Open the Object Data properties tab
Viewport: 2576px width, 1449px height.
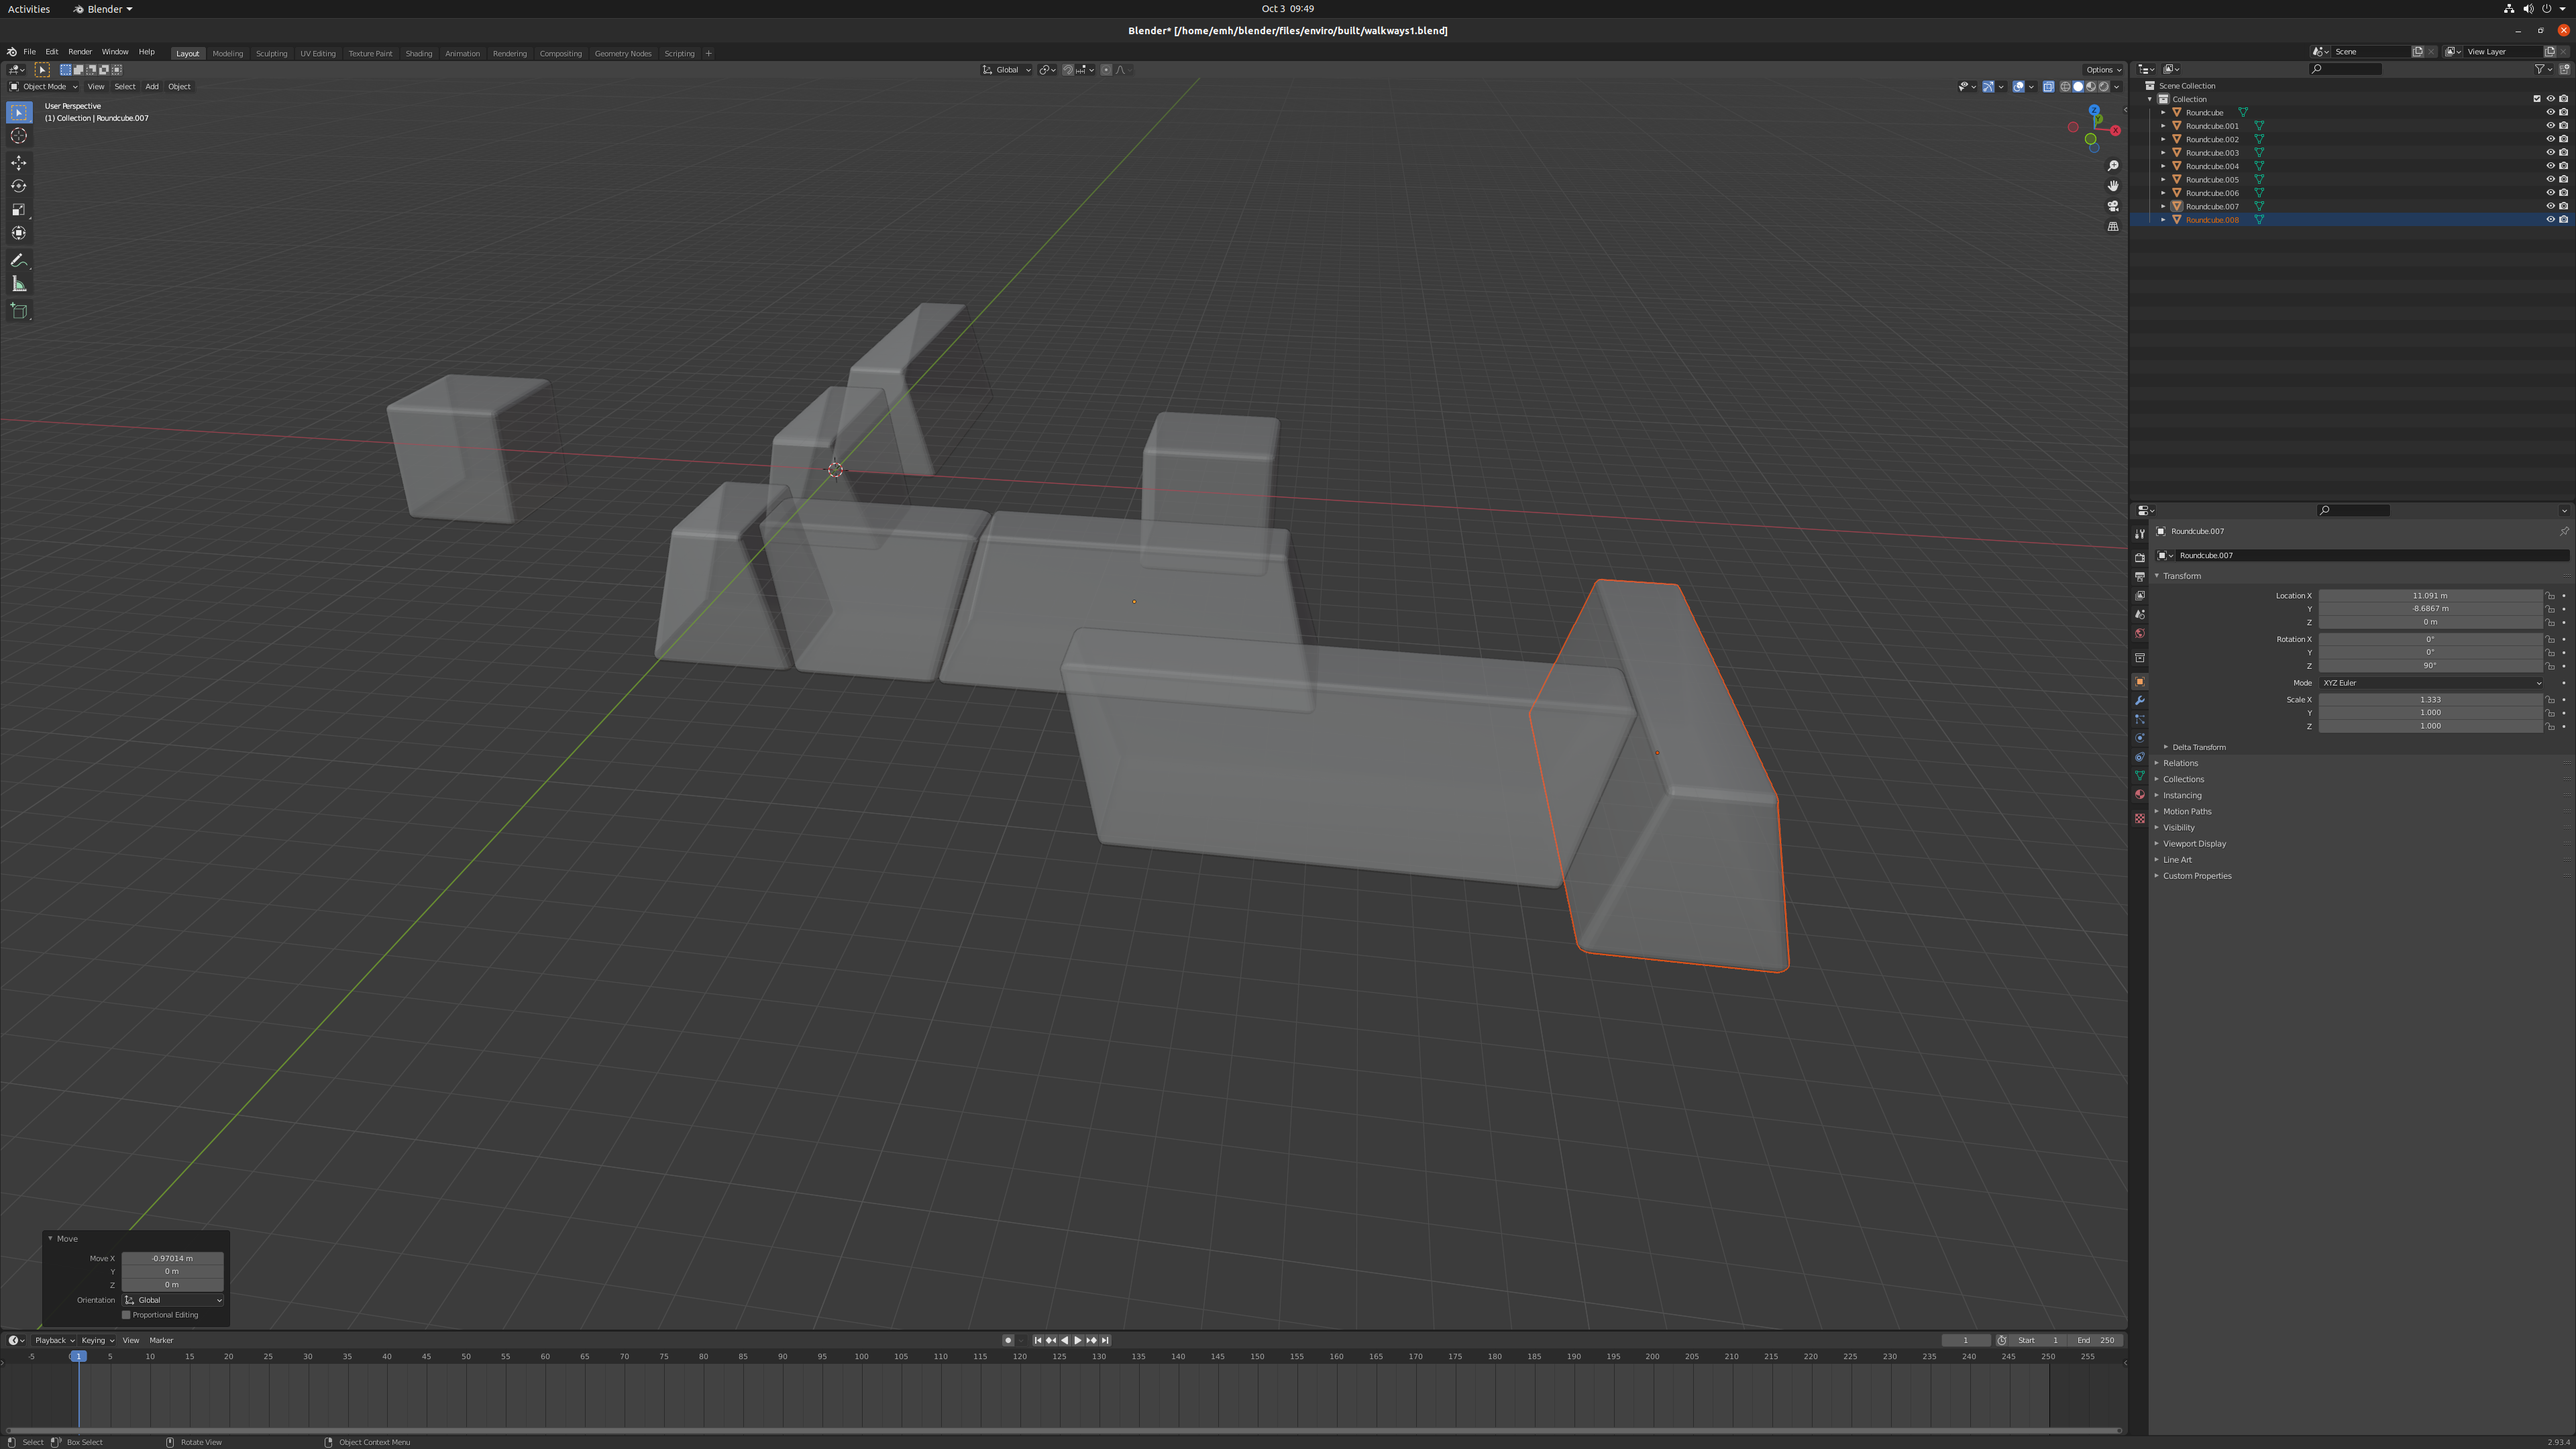[x=2140, y=776]
